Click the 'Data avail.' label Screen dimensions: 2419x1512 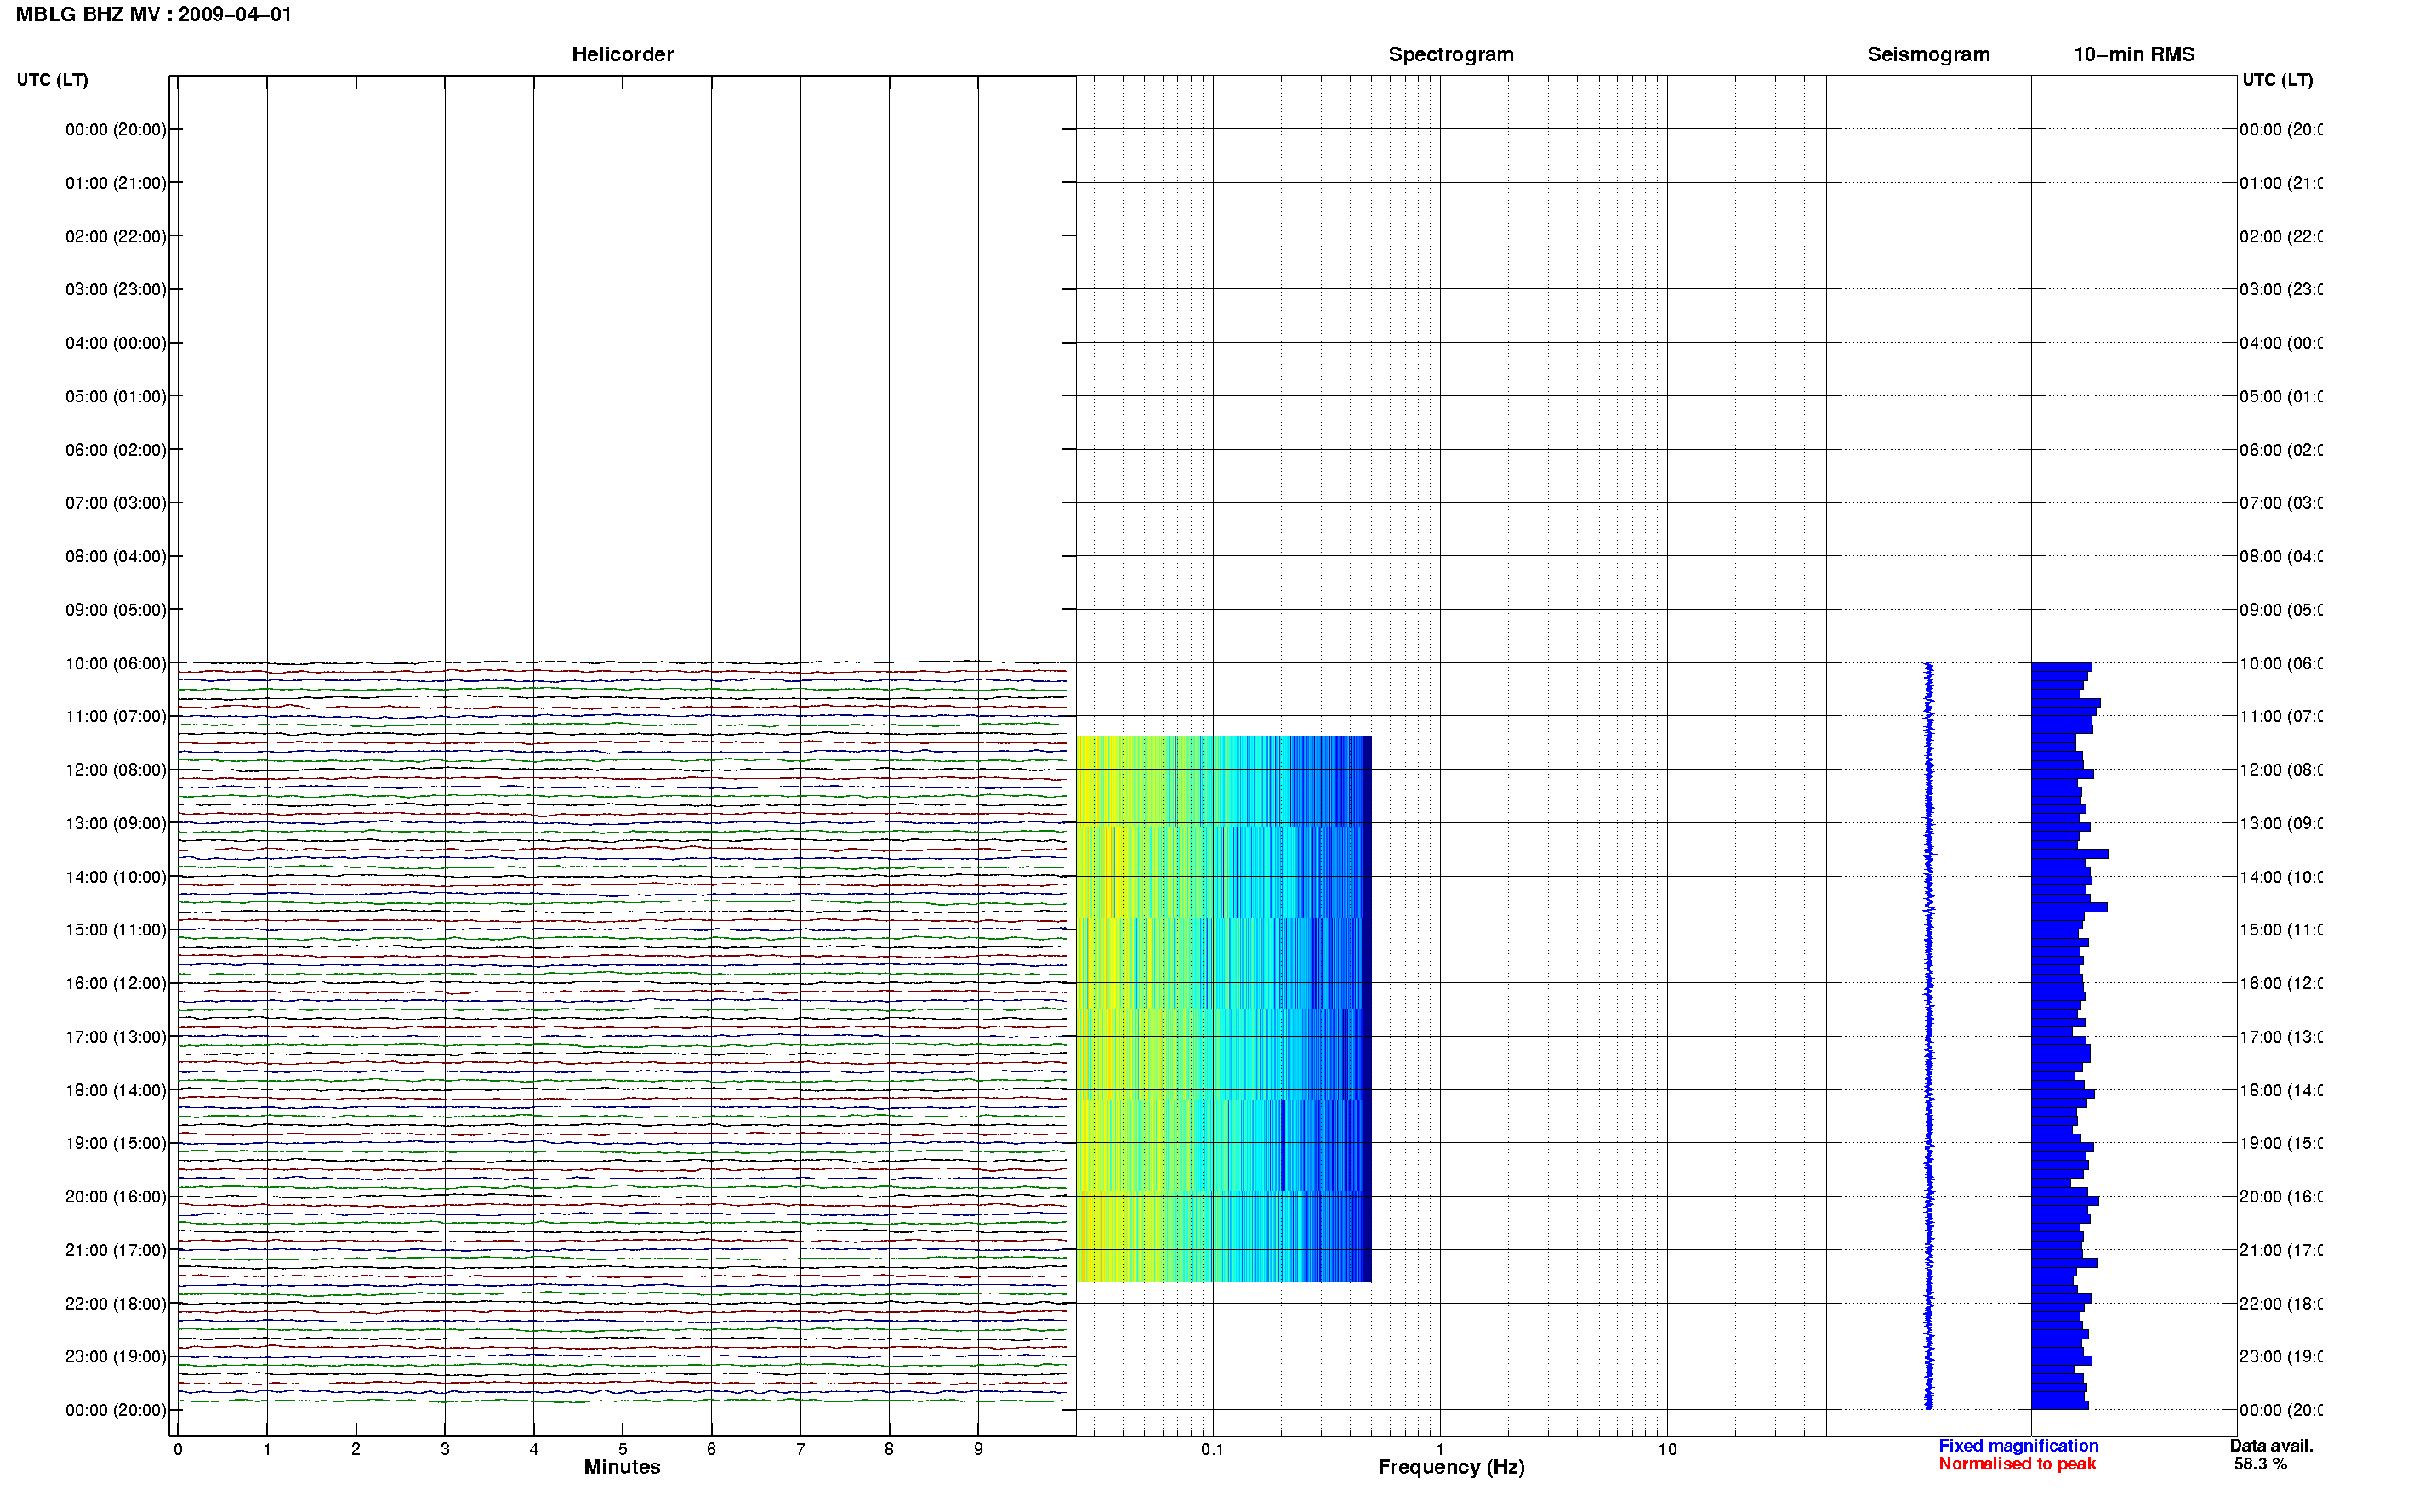coord(2271,1446)
